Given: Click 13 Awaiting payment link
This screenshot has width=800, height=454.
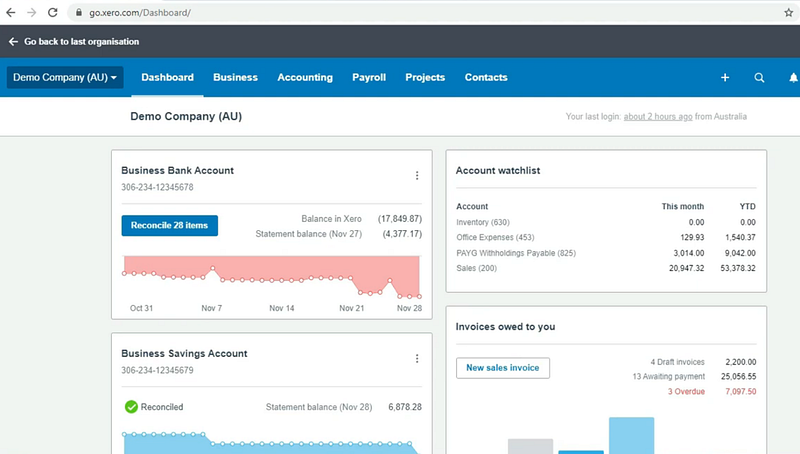Looking at the screenshot, I should pyautogui.click(x=668, y=376).
